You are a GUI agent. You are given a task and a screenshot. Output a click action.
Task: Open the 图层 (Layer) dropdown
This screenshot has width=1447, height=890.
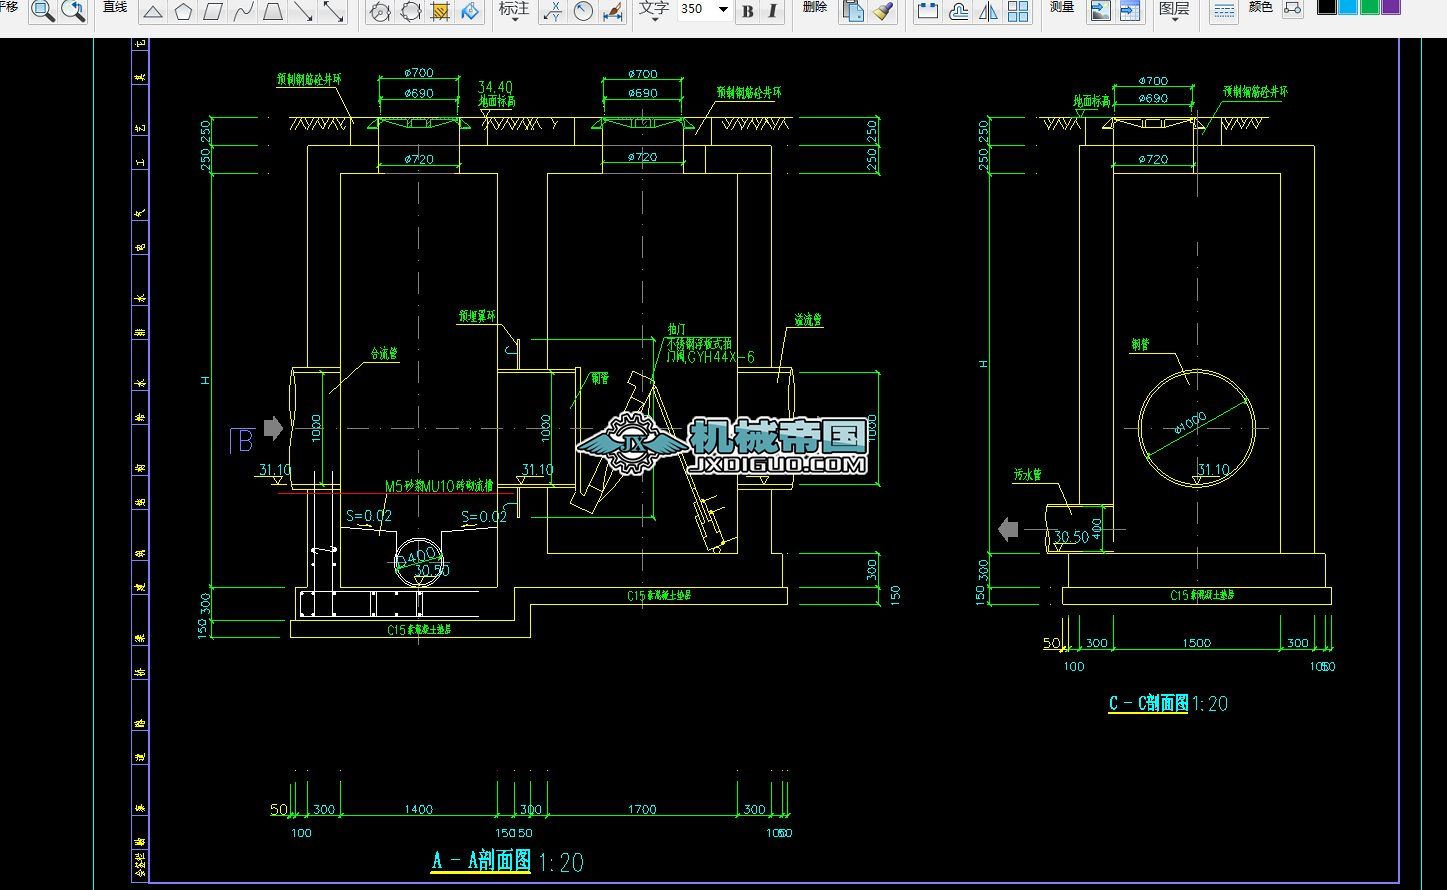(1174, 10)
